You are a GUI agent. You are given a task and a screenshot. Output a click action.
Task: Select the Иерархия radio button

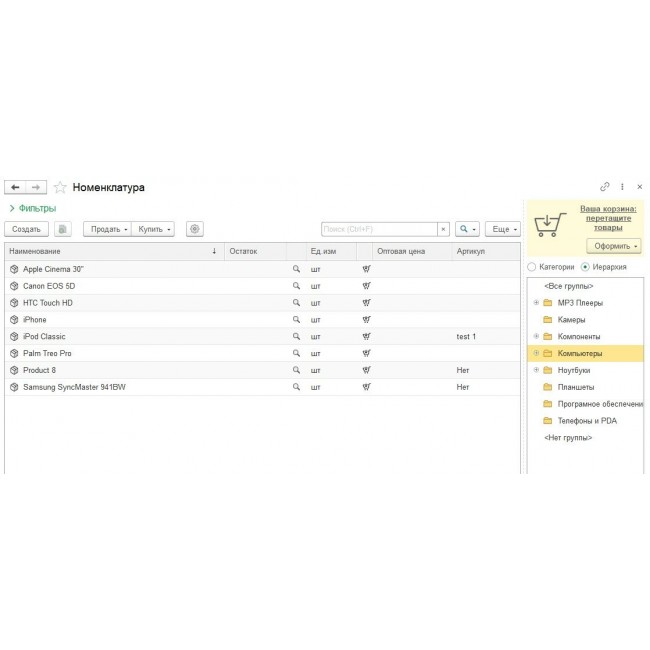[585, 267]
